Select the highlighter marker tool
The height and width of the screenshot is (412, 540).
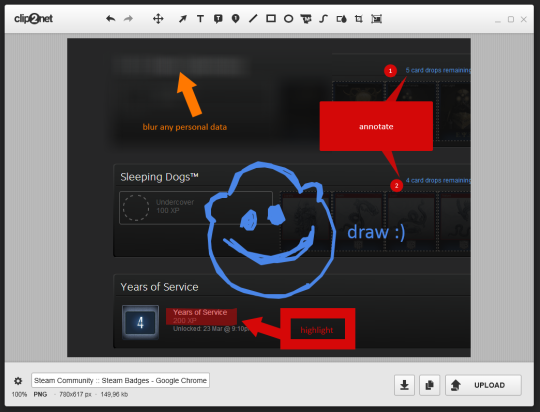point(306,19)
